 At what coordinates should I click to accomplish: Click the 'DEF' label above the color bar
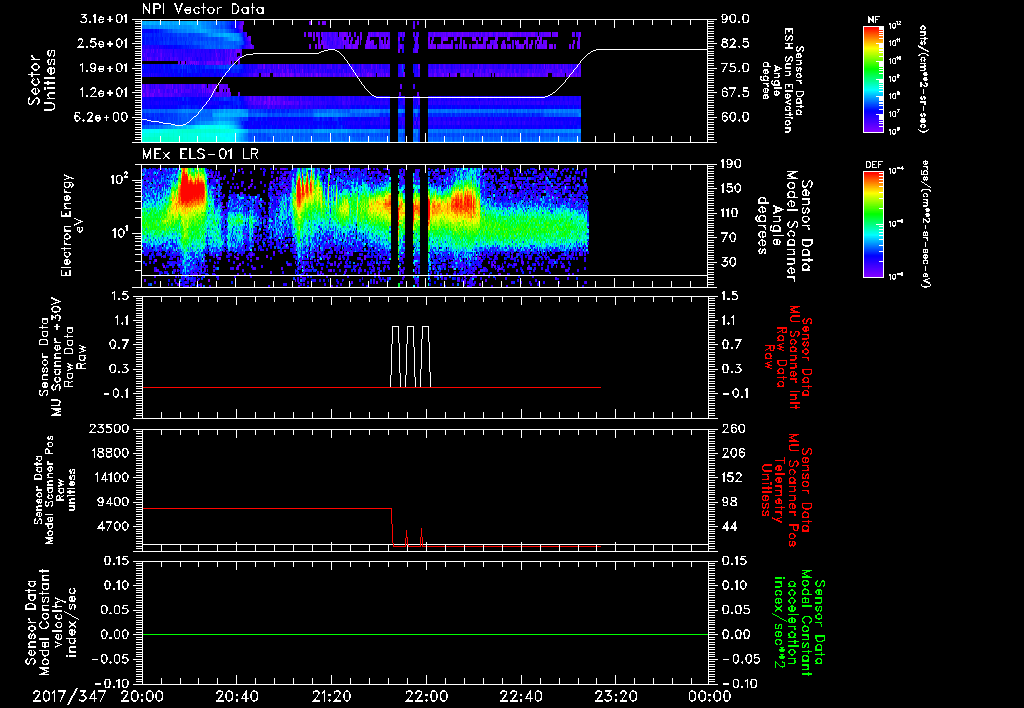(873, 165)
